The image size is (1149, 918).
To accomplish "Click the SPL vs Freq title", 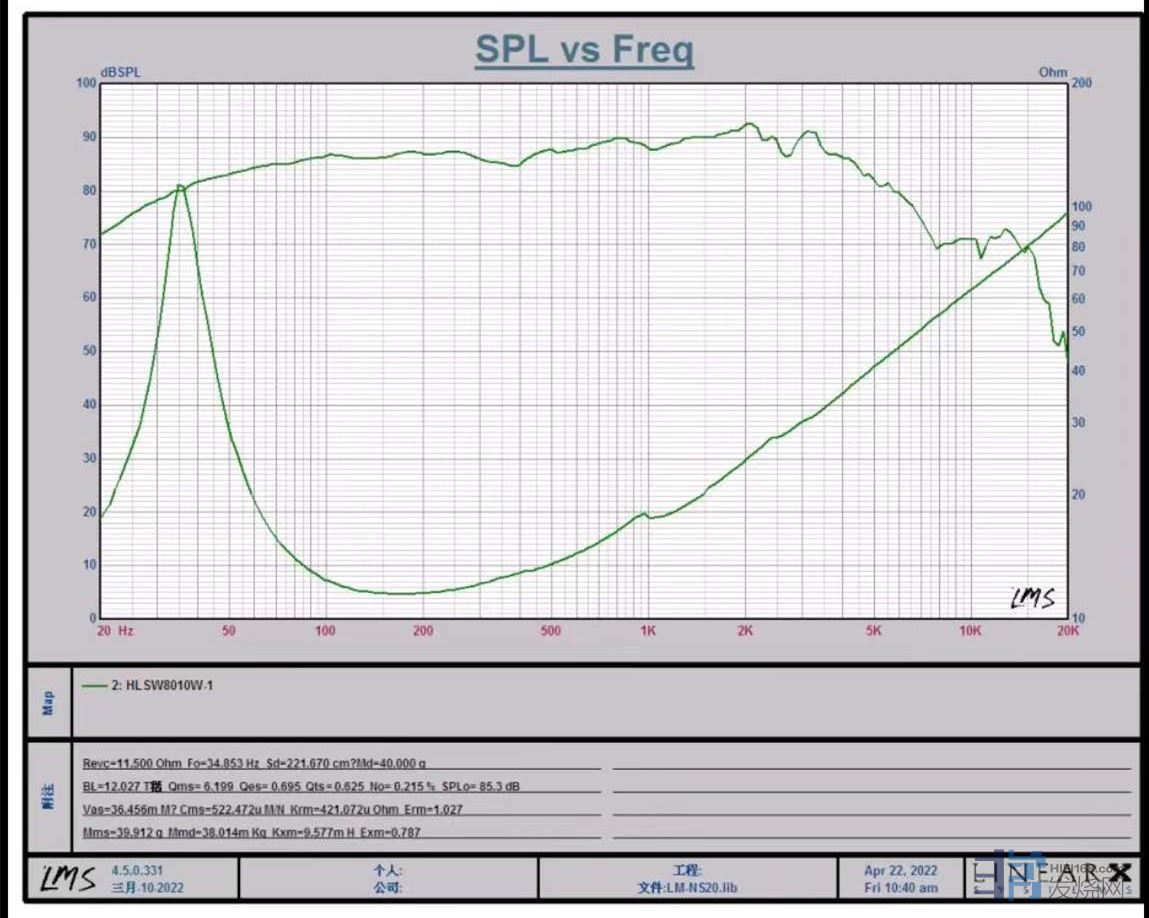I will click(584, 49).
